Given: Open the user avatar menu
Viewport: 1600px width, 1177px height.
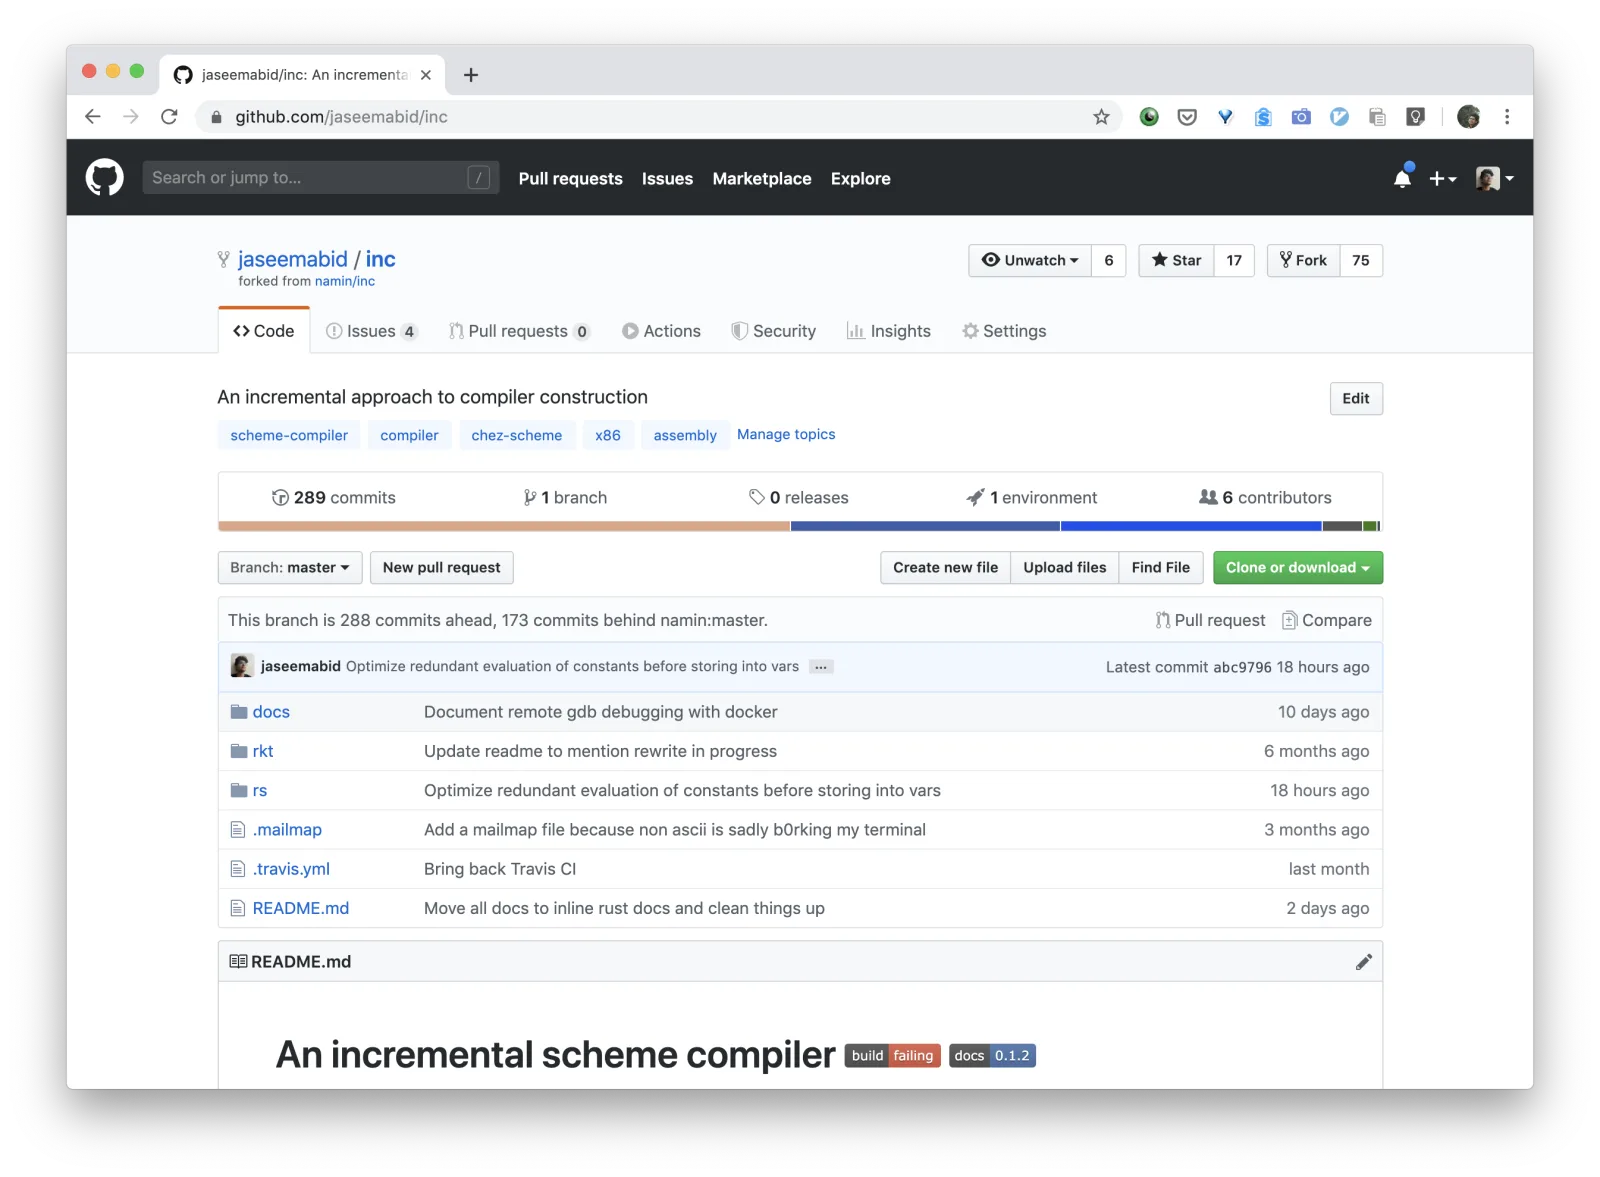Looking at the screenshot, I should coord(1494,178).
